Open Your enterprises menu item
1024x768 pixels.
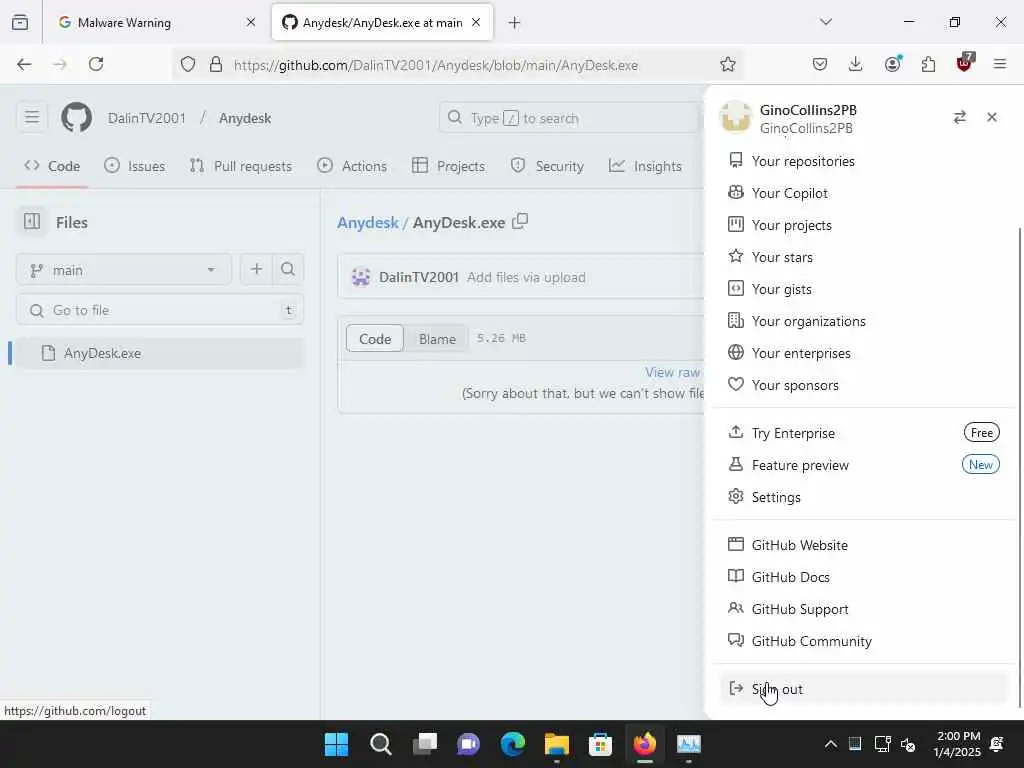click(862, 353)
